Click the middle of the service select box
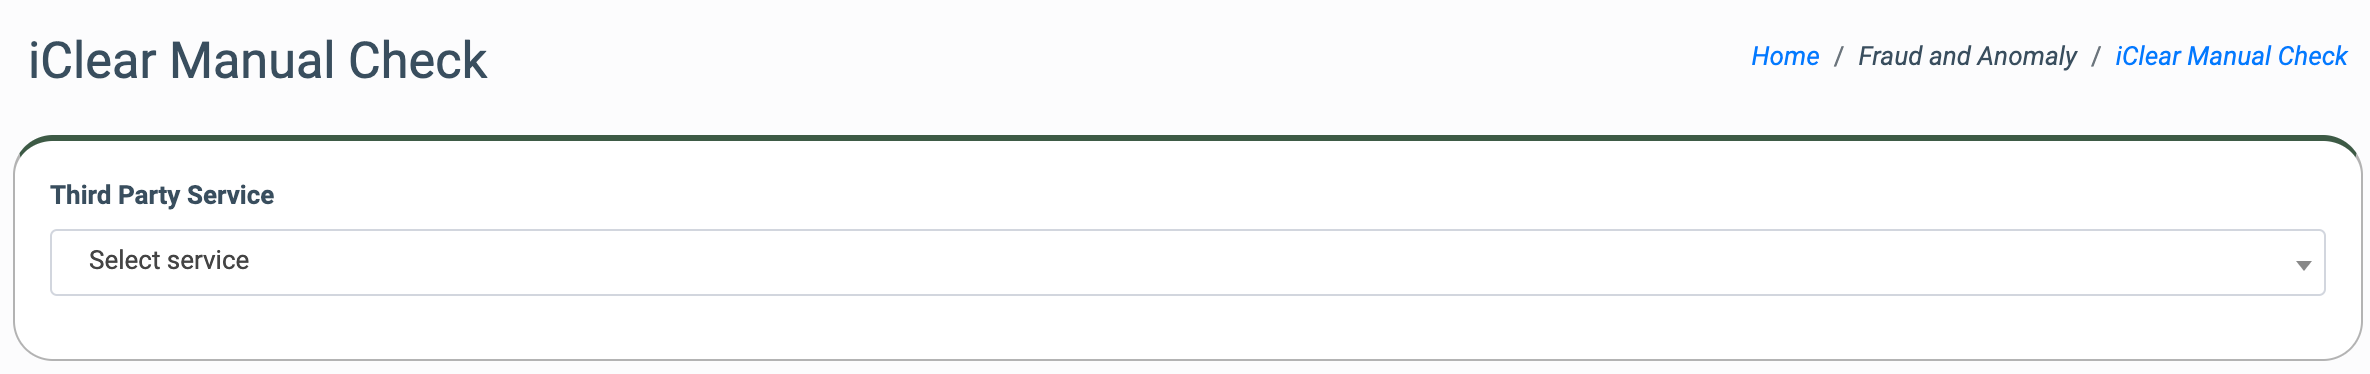The height and width of the screenshot is (374, 2370). coord(1187,262)
